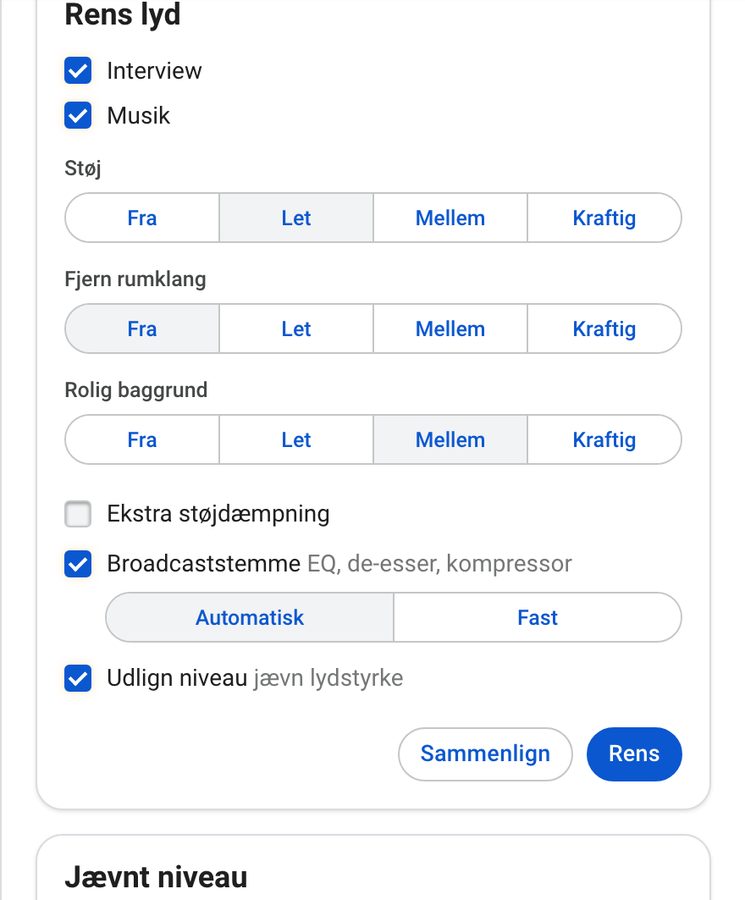The width and height of the screenshot is (745, 900).
Task: Enable Ekstra støjdæmpning checkbox
Action: [77, 514]
